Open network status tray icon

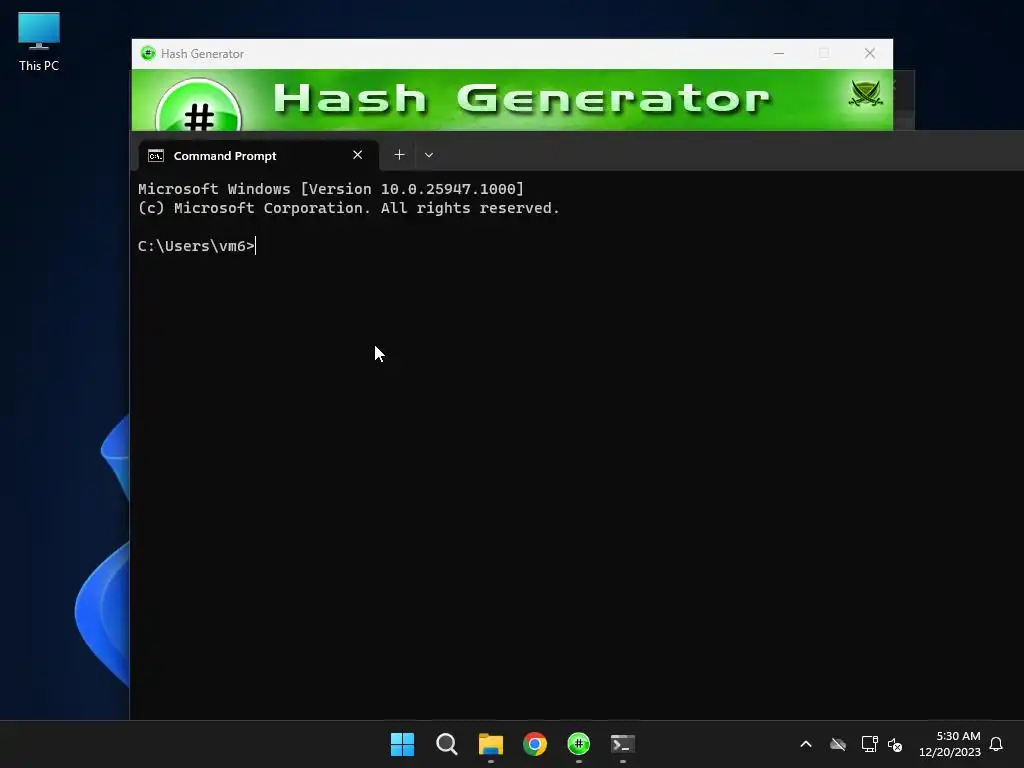pyautogui.click(x=869, y=744)
